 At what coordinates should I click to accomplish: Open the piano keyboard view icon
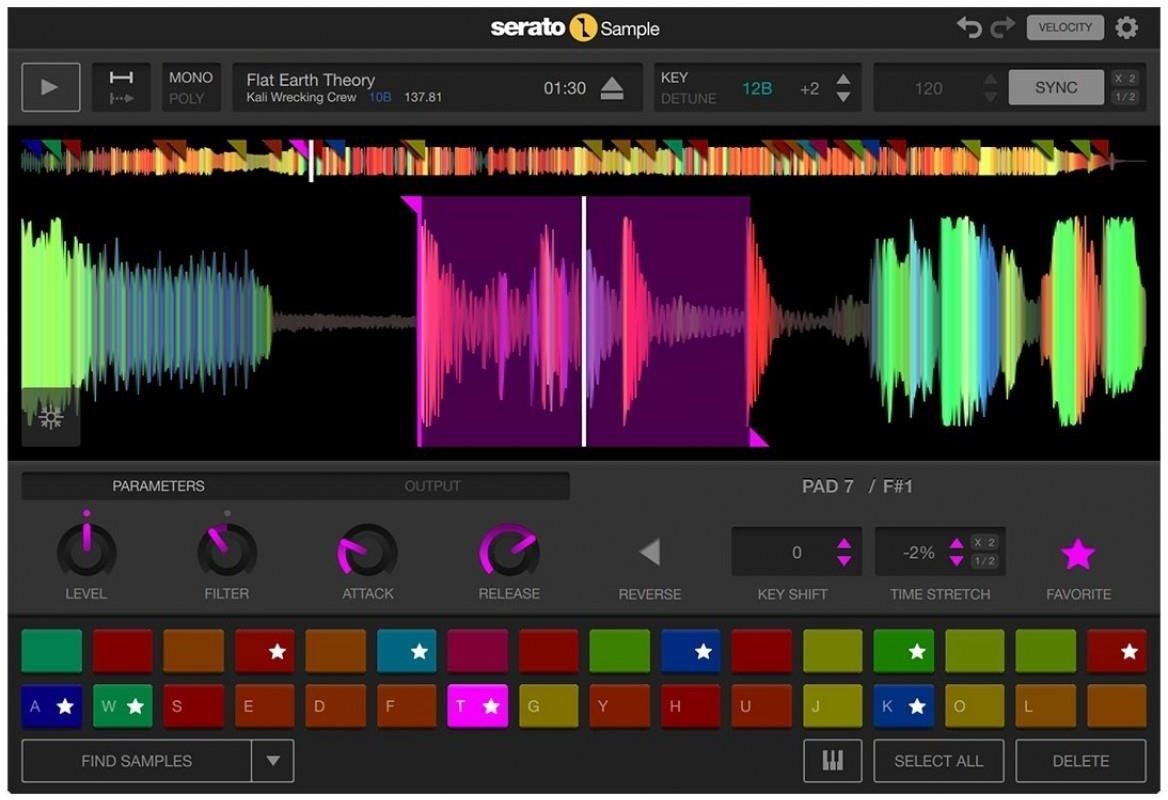(x=832, y=761)
